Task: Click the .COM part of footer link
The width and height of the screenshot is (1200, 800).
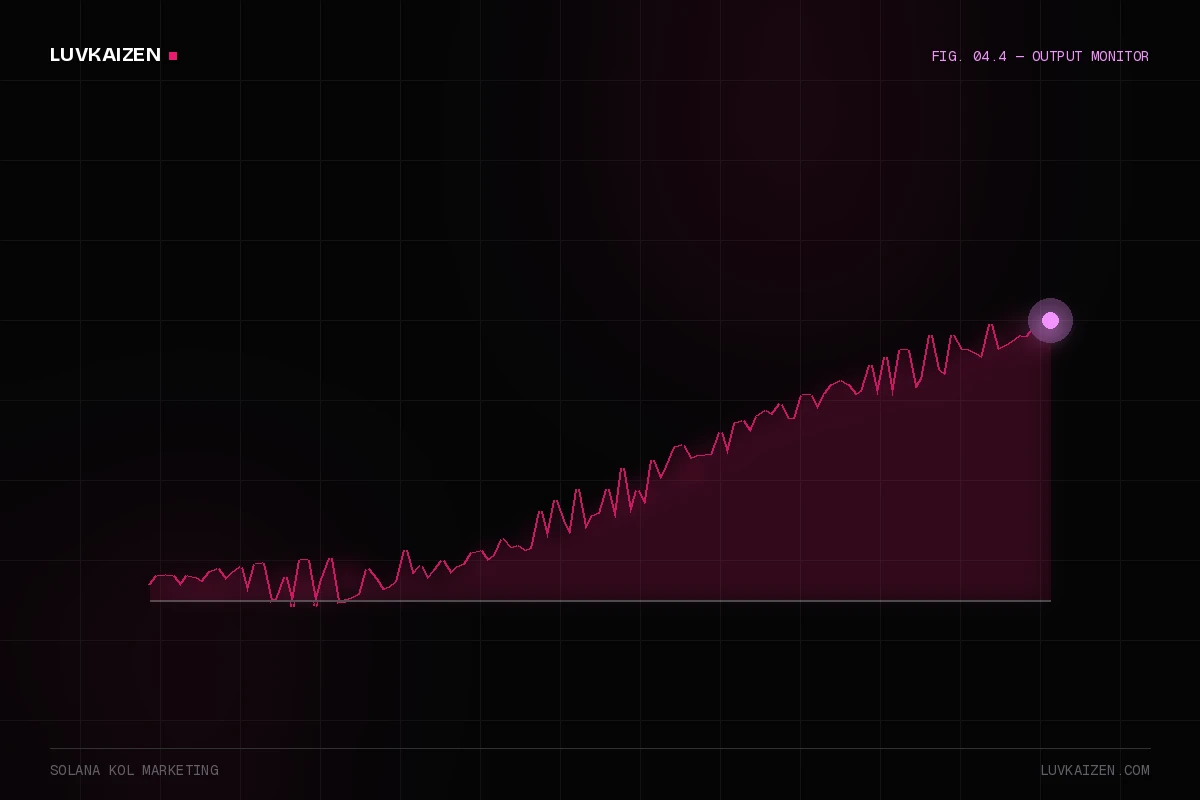Action: [1132, 770]
